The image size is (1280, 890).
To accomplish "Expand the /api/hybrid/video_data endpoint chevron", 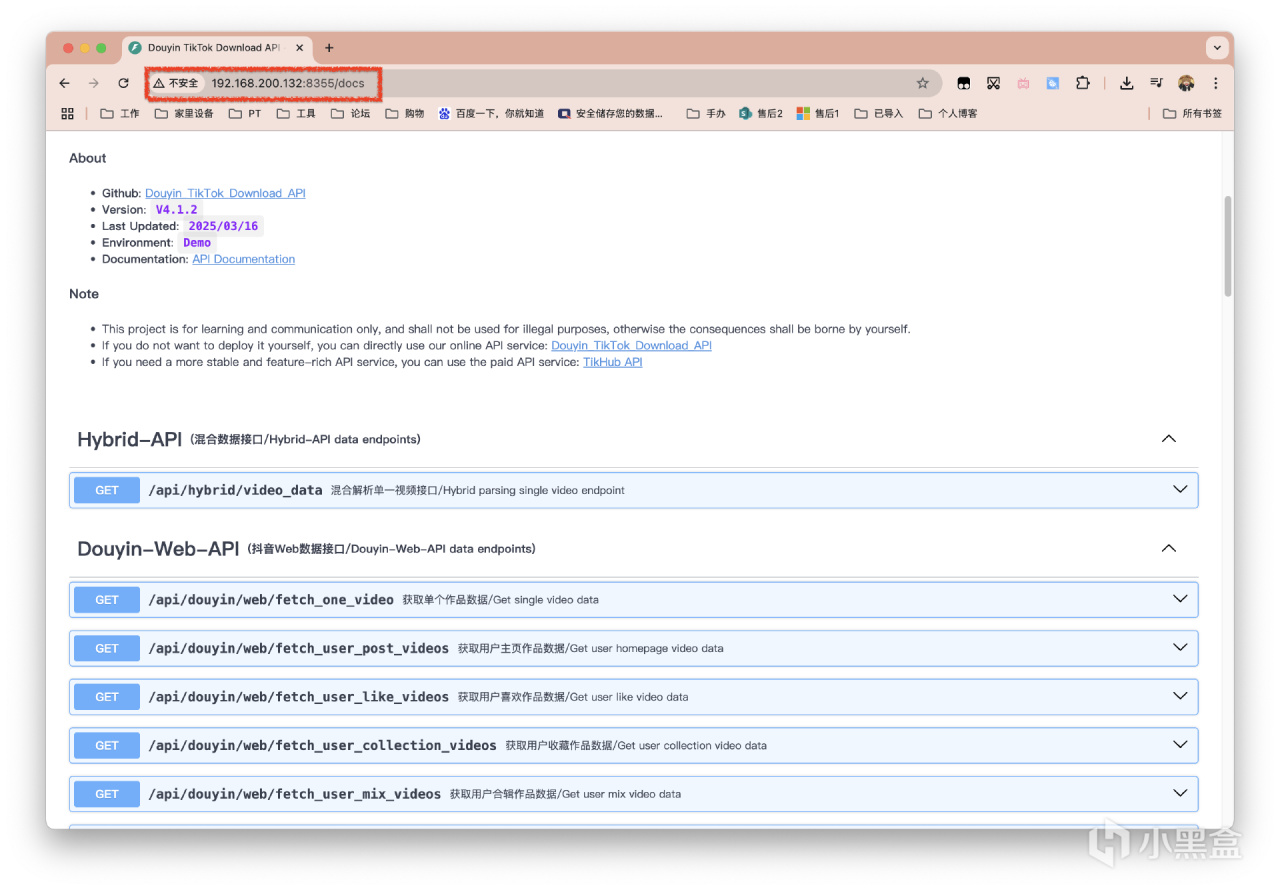I will pos(1180,490).
